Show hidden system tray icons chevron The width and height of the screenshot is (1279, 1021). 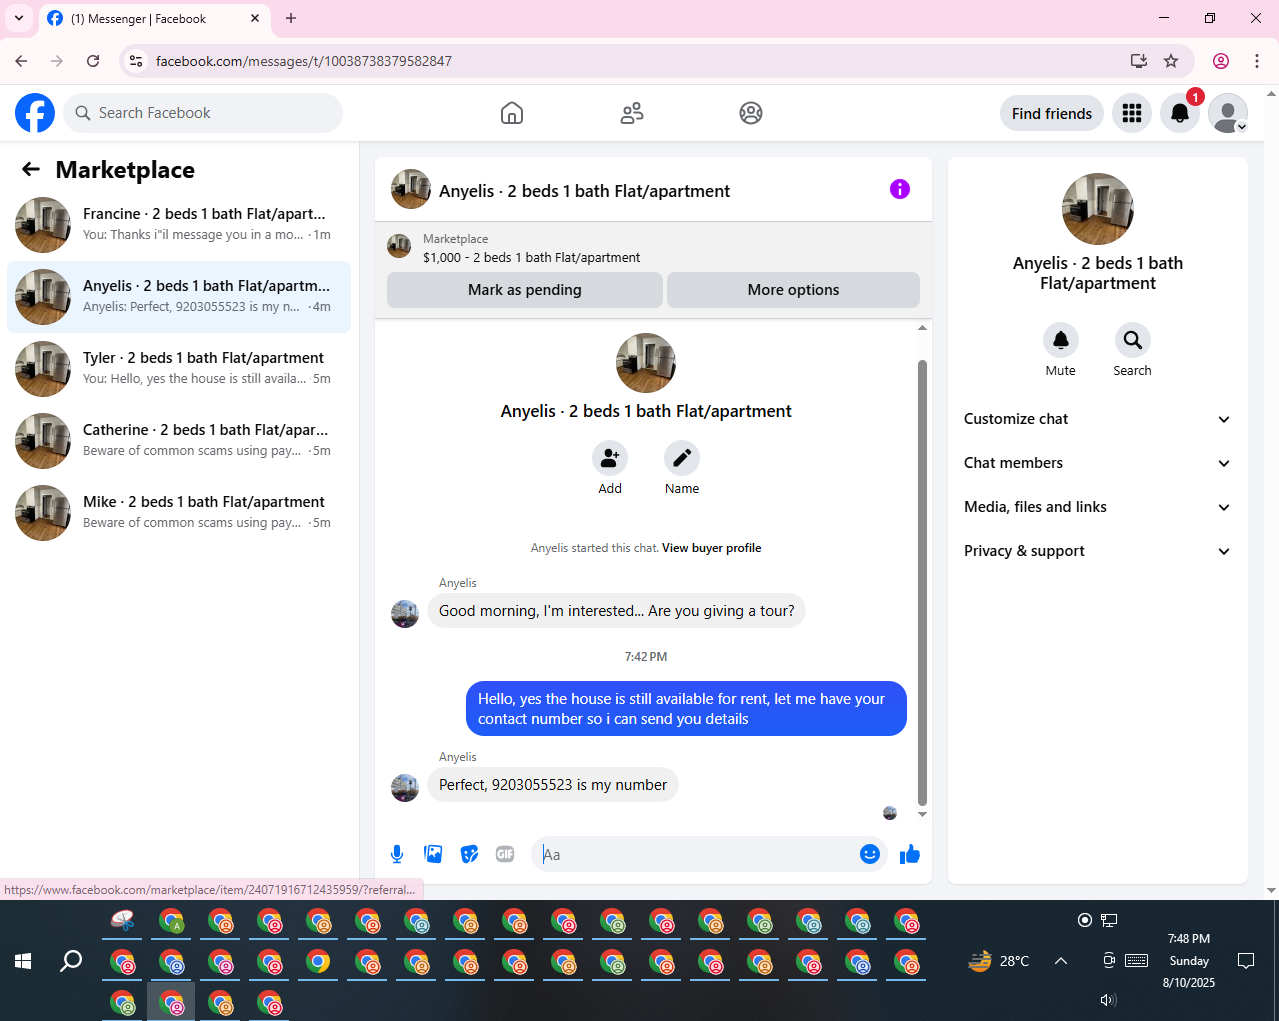tap(1061, 961)
